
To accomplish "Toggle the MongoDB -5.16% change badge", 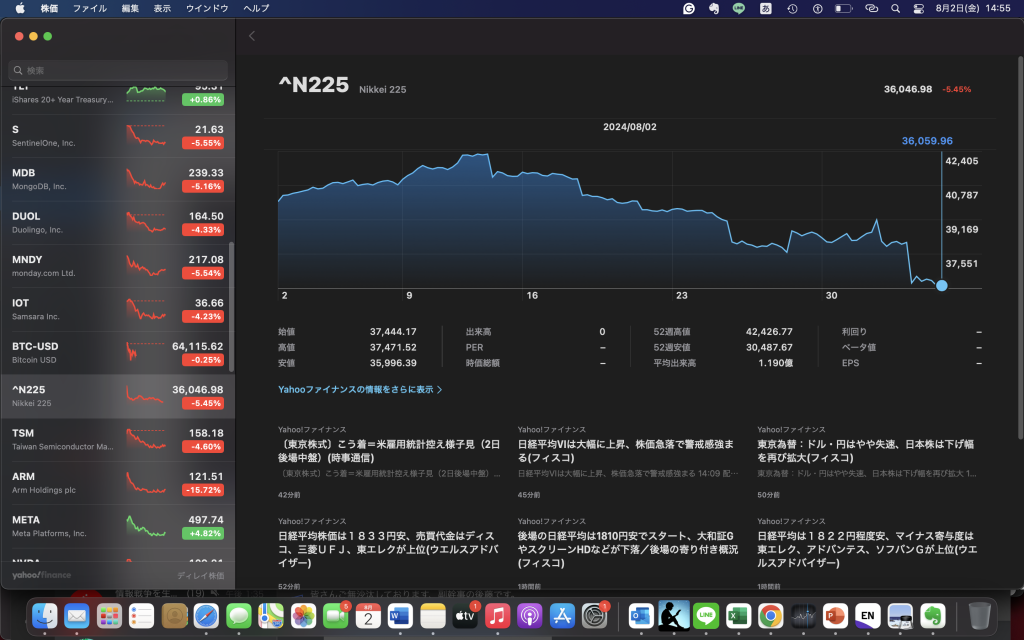I will click(202, 186).
